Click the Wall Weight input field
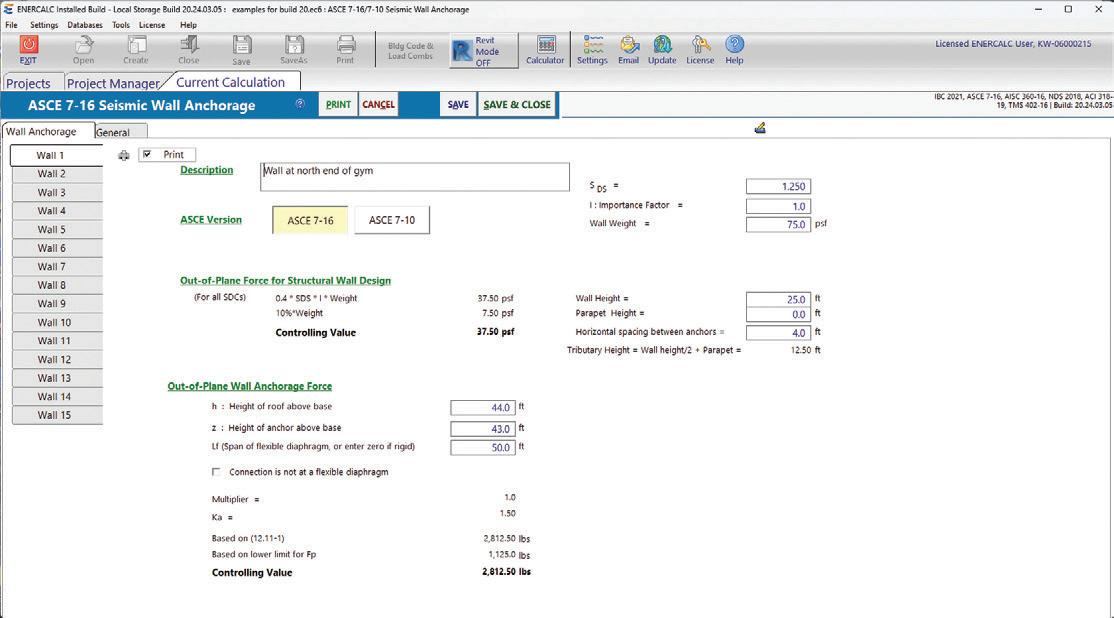Screen dimensions: 1114x618 [778, 224]
